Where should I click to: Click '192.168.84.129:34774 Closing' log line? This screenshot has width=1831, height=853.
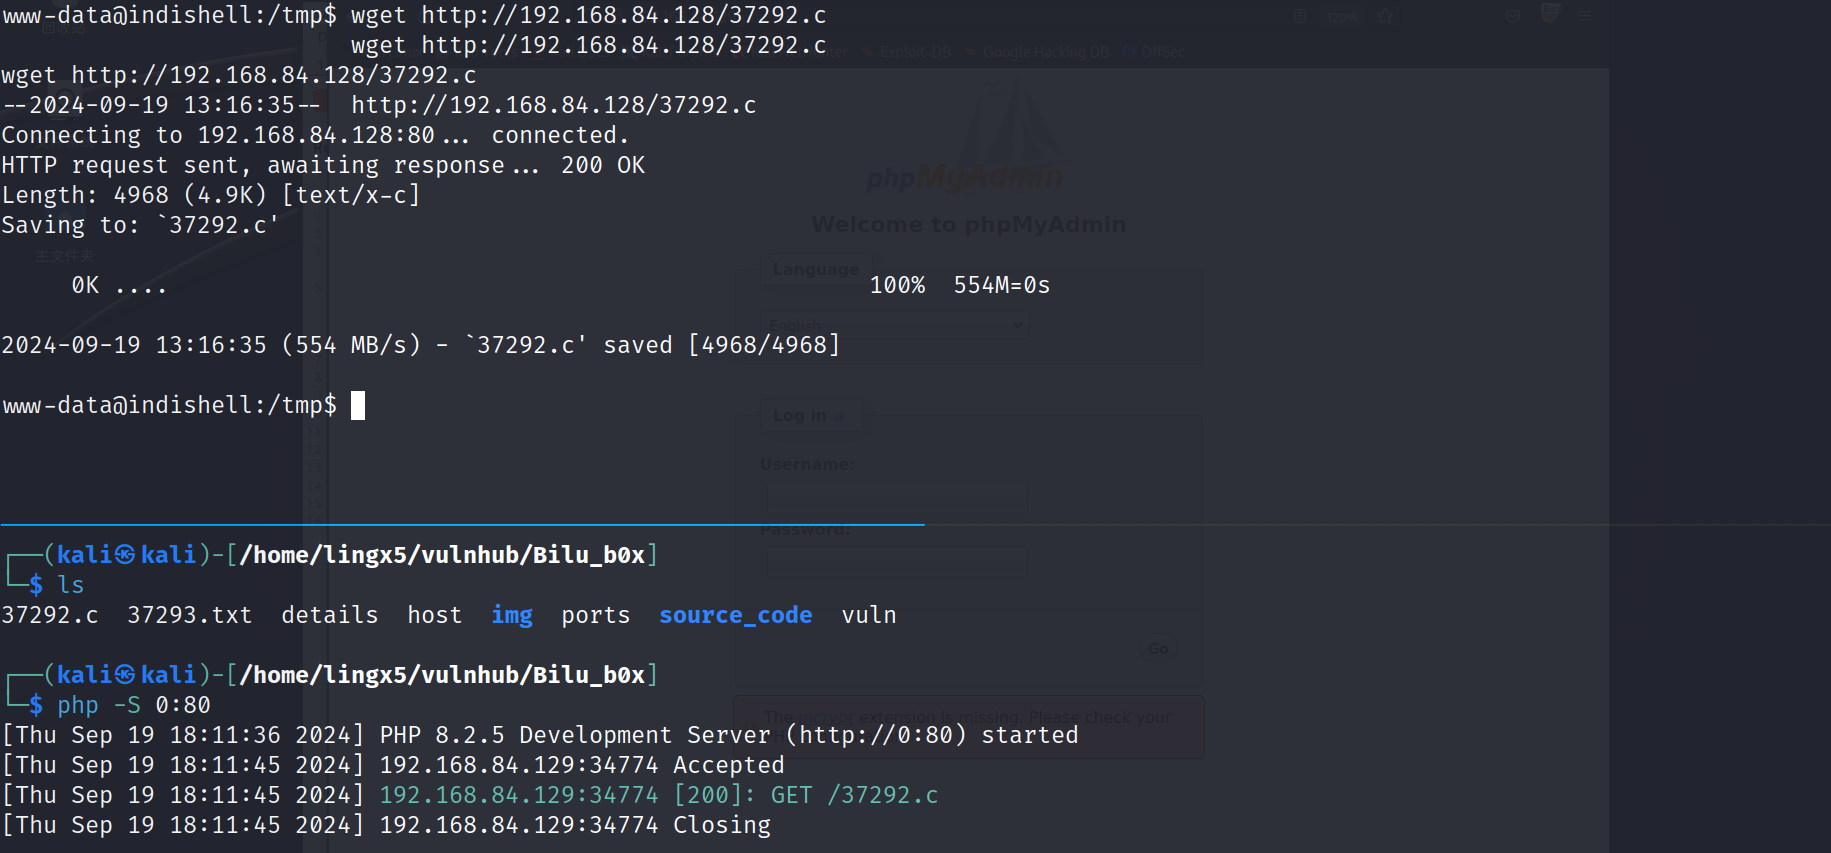coord(575,825)
